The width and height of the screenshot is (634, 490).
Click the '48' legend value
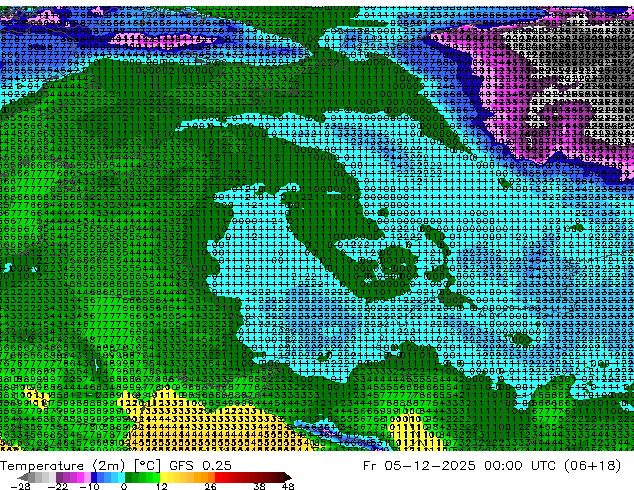(288, 486)
